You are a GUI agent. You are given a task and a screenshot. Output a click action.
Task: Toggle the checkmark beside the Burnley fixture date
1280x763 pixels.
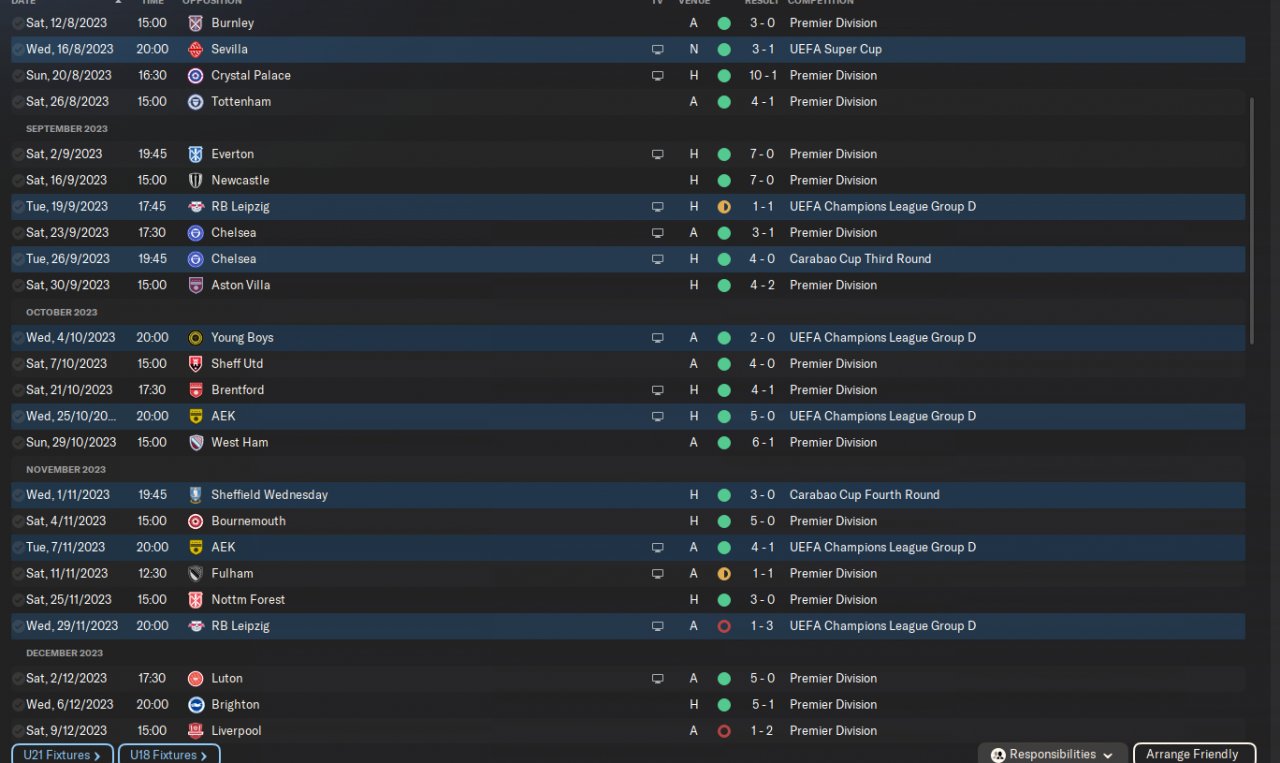tap(18, 23)
